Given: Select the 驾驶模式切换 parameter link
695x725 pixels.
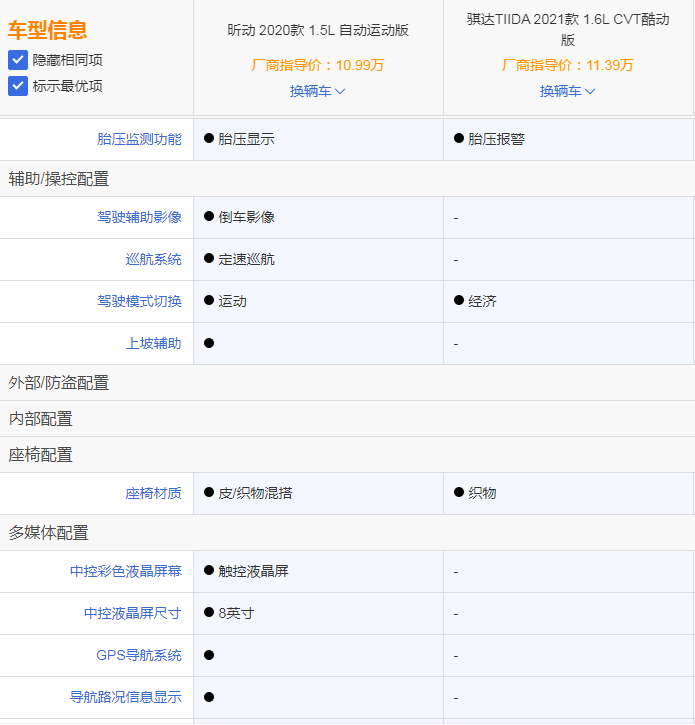Looking at the screenshot, I should tap(139, 301).
